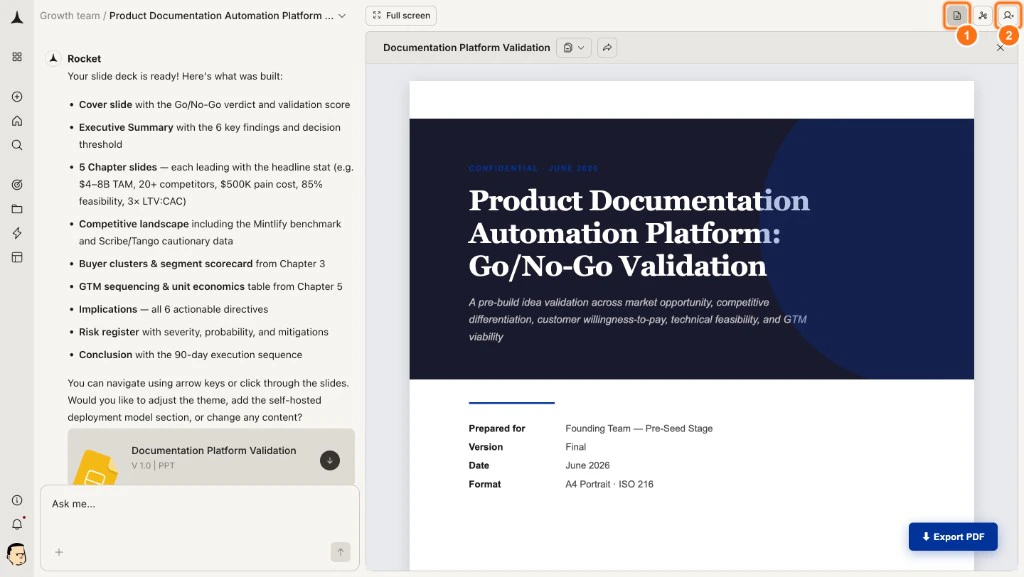
Task: Go to the Growth team breadcrumb
Action: click(x=69, y=15)
